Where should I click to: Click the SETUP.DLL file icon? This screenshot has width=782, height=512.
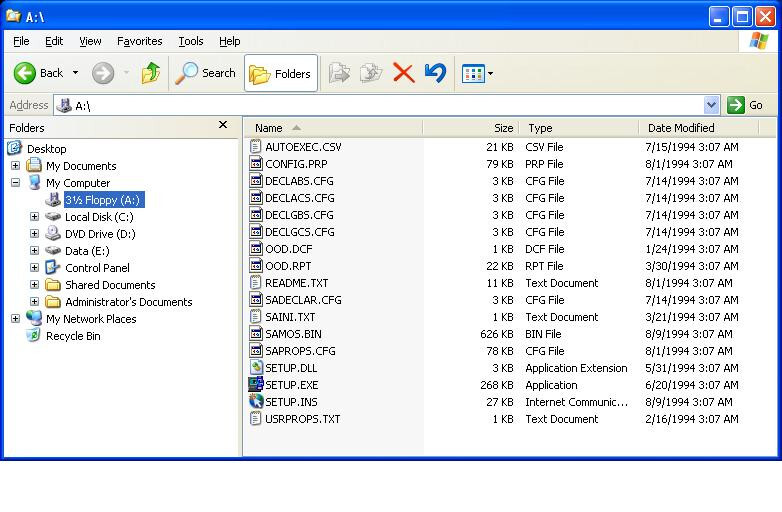pyautogui.click(x=256, y=367)
